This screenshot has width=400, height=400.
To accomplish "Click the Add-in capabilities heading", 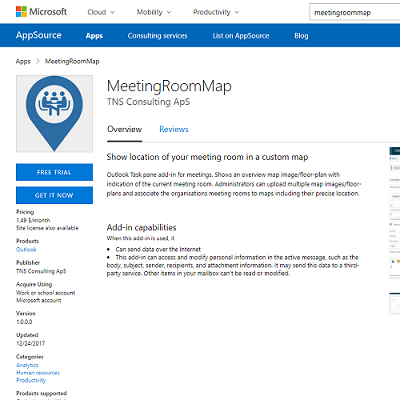I will pos(141,228).
